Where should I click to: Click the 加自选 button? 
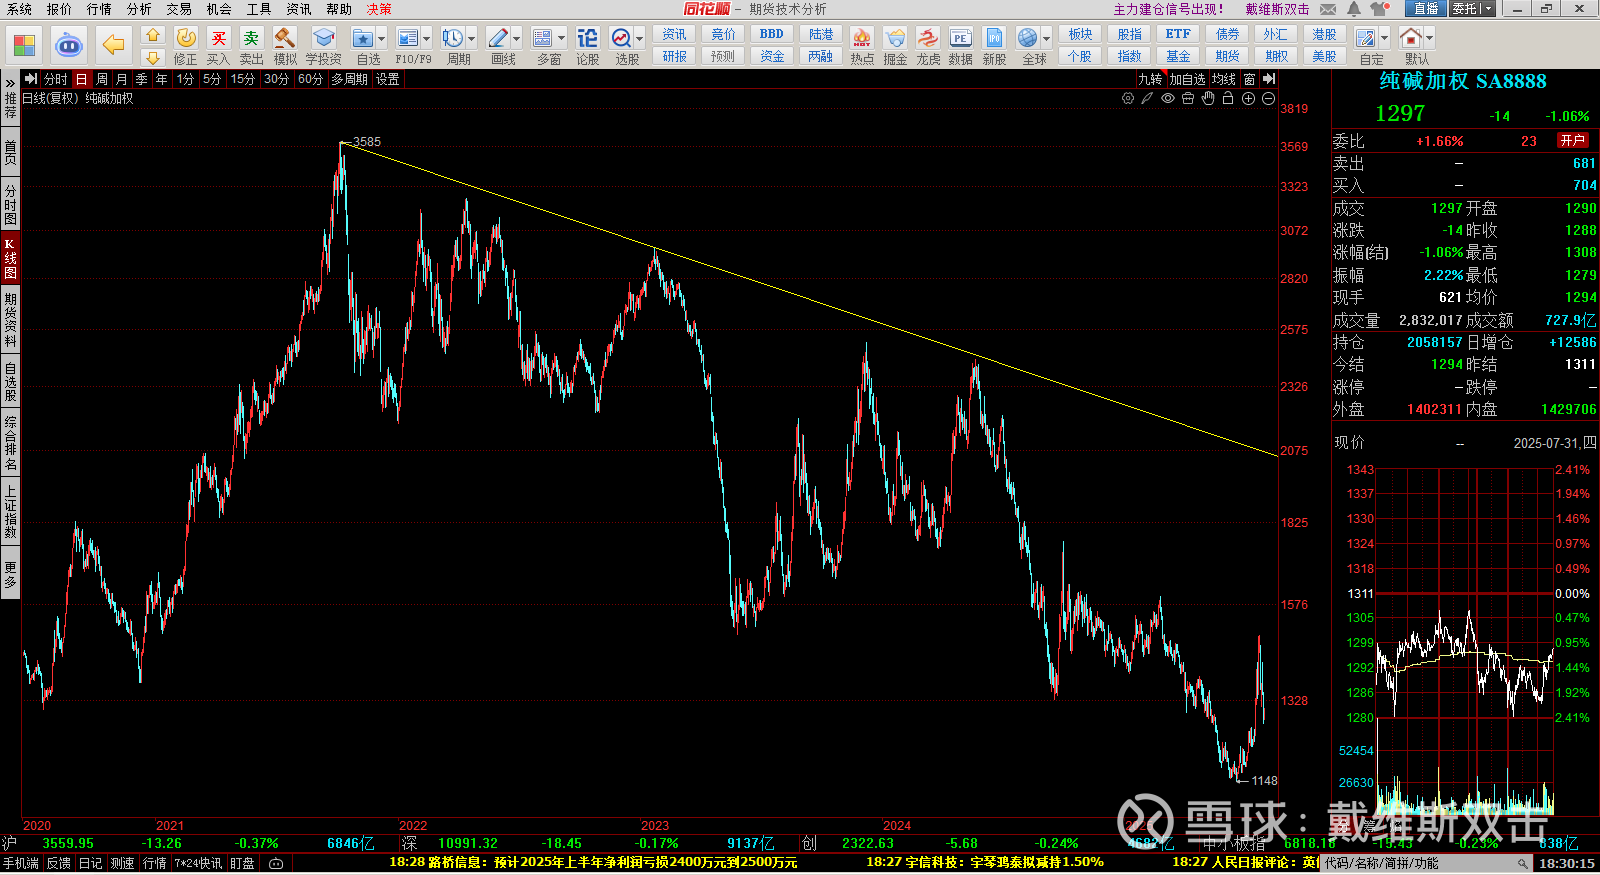pyautogui.click(x=1188, y=79)
